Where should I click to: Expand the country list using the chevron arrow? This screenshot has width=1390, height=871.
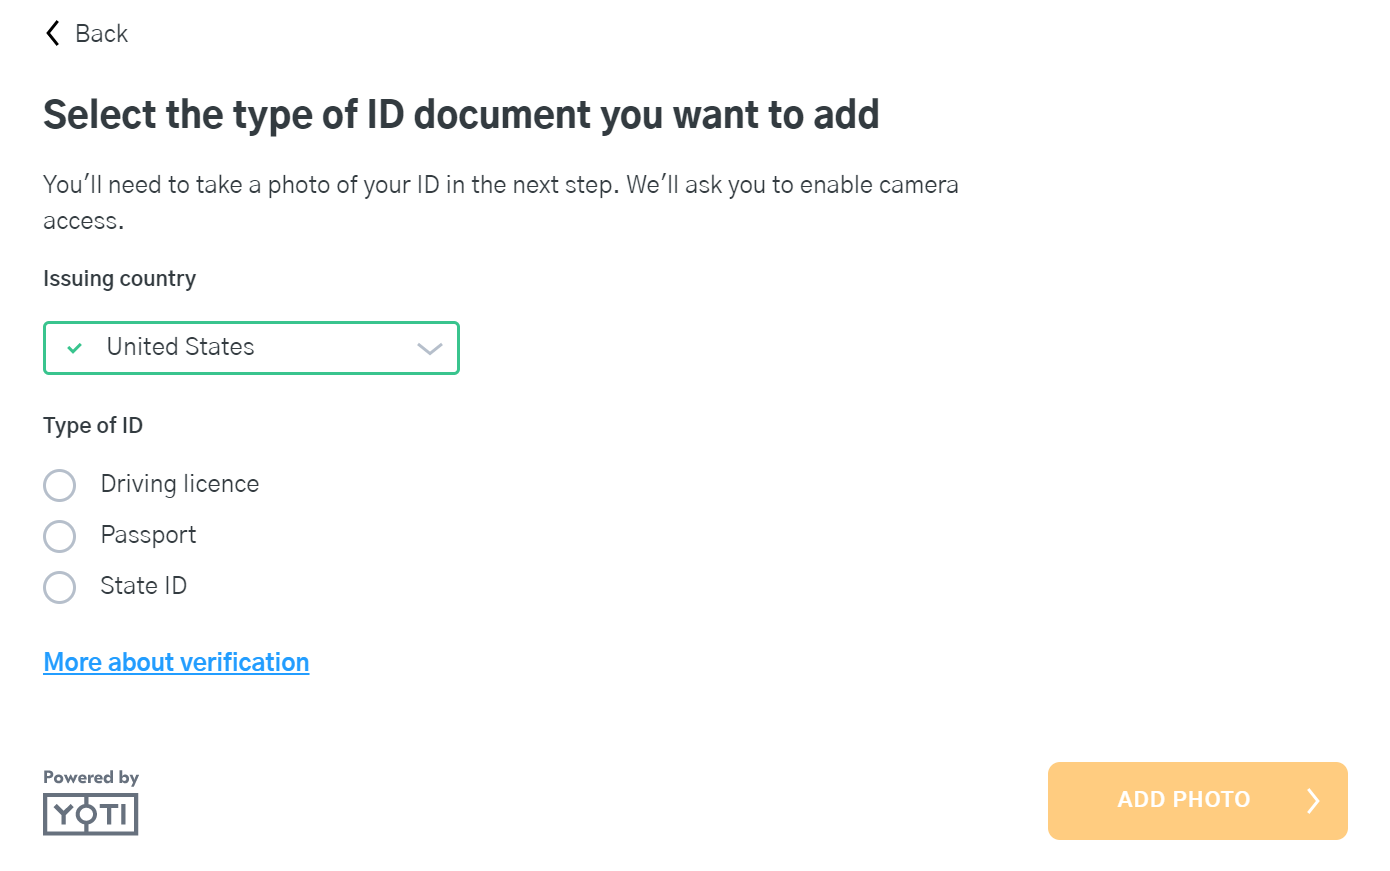coord(430,349)
